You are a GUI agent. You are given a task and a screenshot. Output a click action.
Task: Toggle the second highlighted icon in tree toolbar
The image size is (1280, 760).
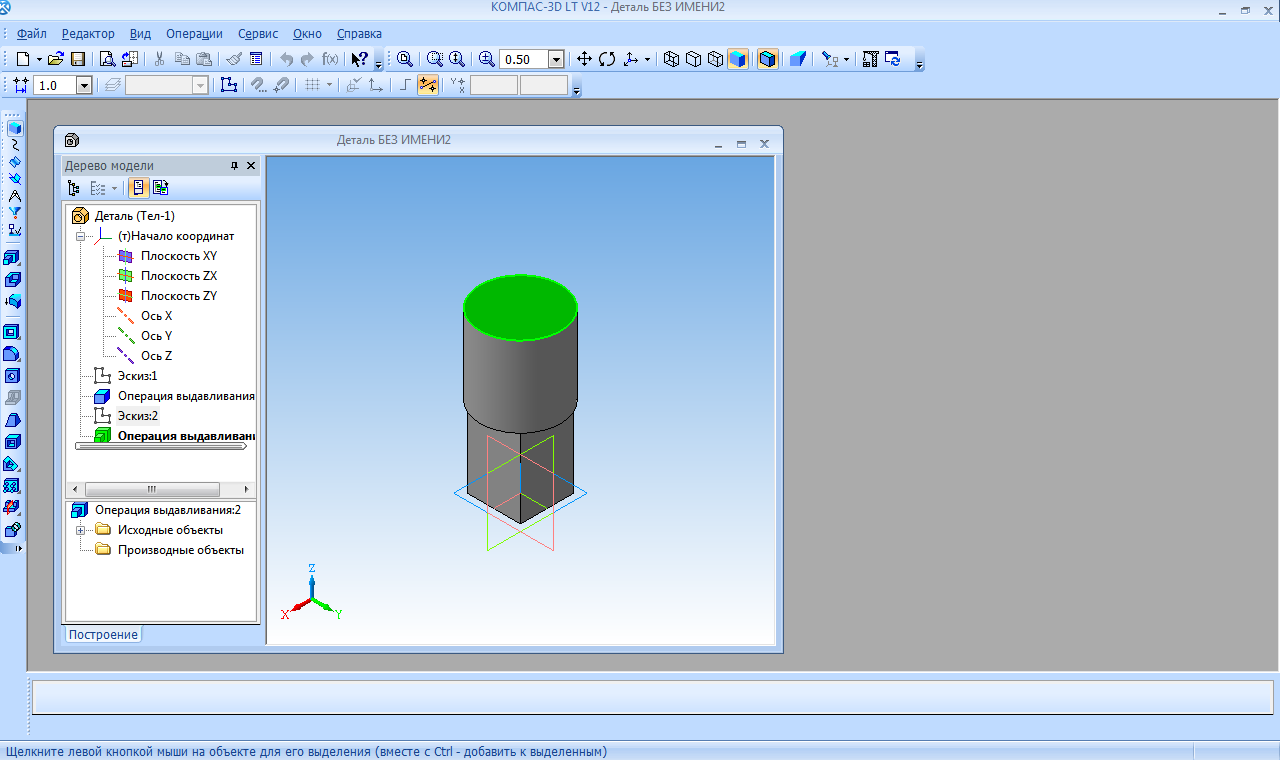(x=160, y=188)
